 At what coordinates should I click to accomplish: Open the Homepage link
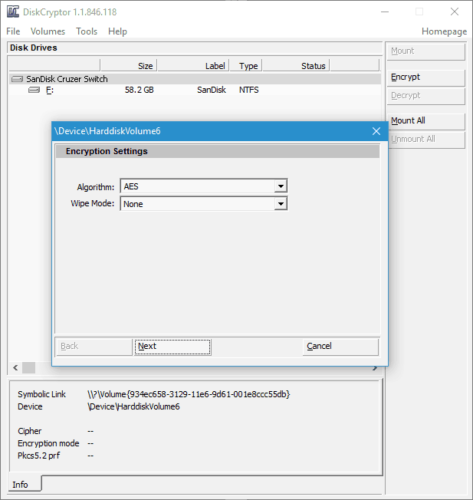point(444,31)
